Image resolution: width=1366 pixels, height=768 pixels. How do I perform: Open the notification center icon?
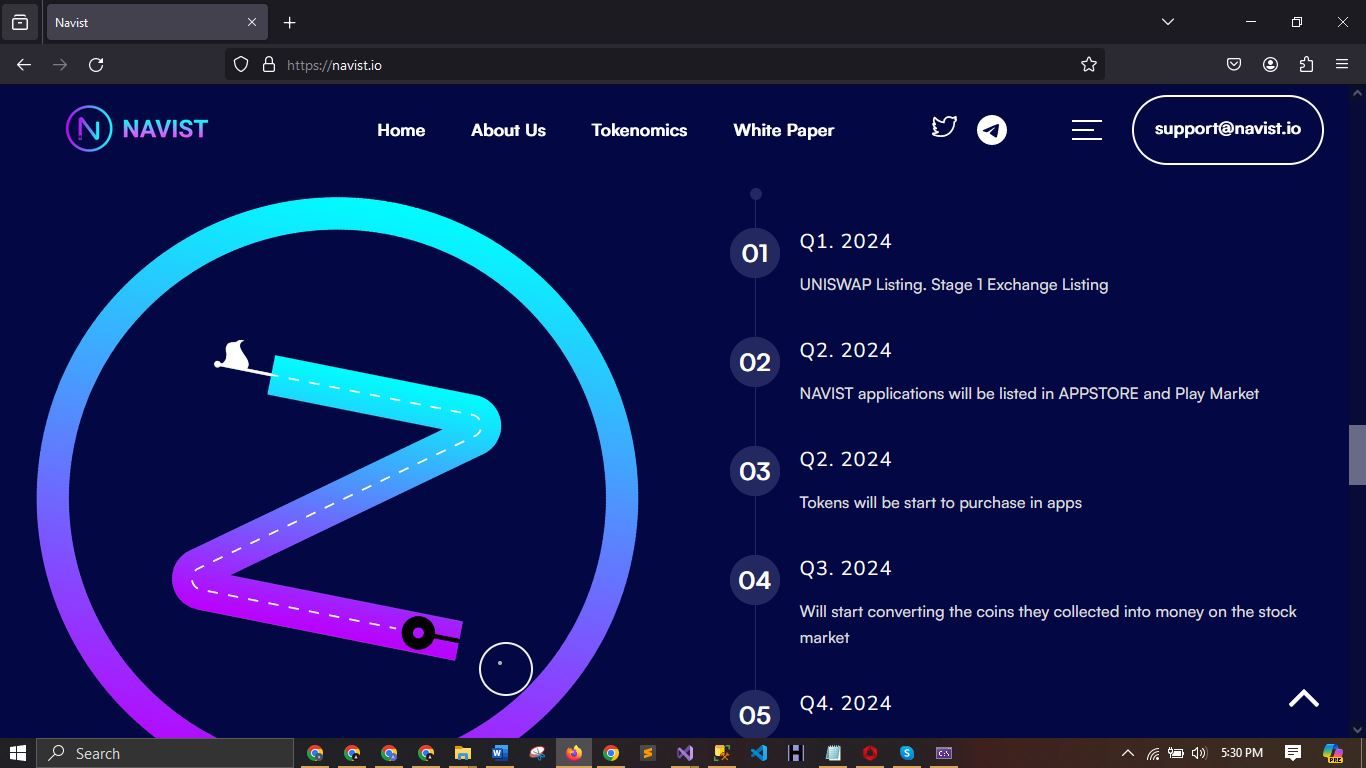click(x=1293, y=753)
